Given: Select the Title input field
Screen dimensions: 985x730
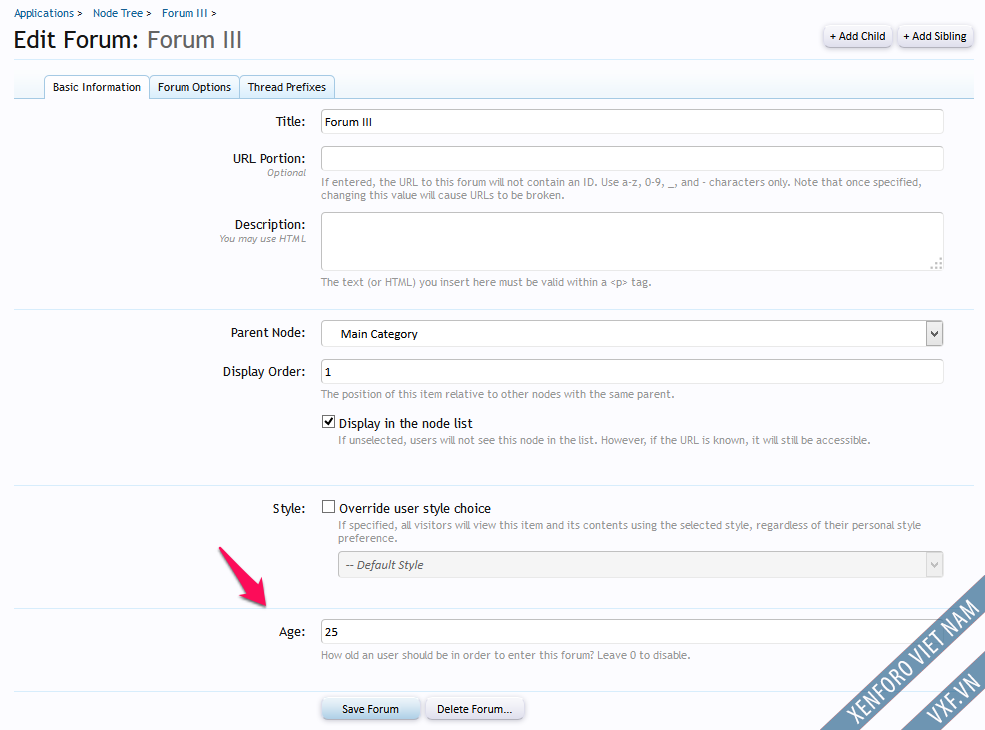Looking at the screenshot, I should pos(631,121).
